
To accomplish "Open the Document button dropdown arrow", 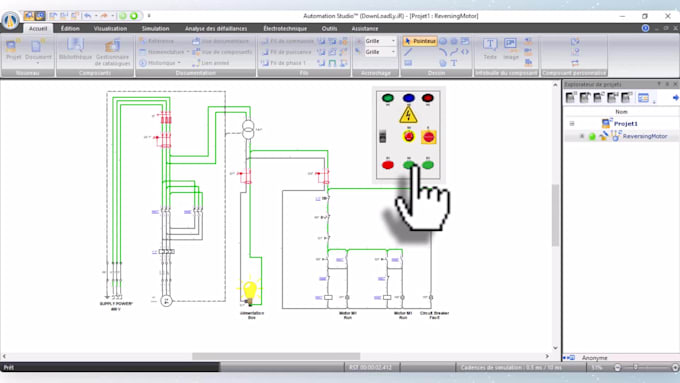I will tap(38, 64).
